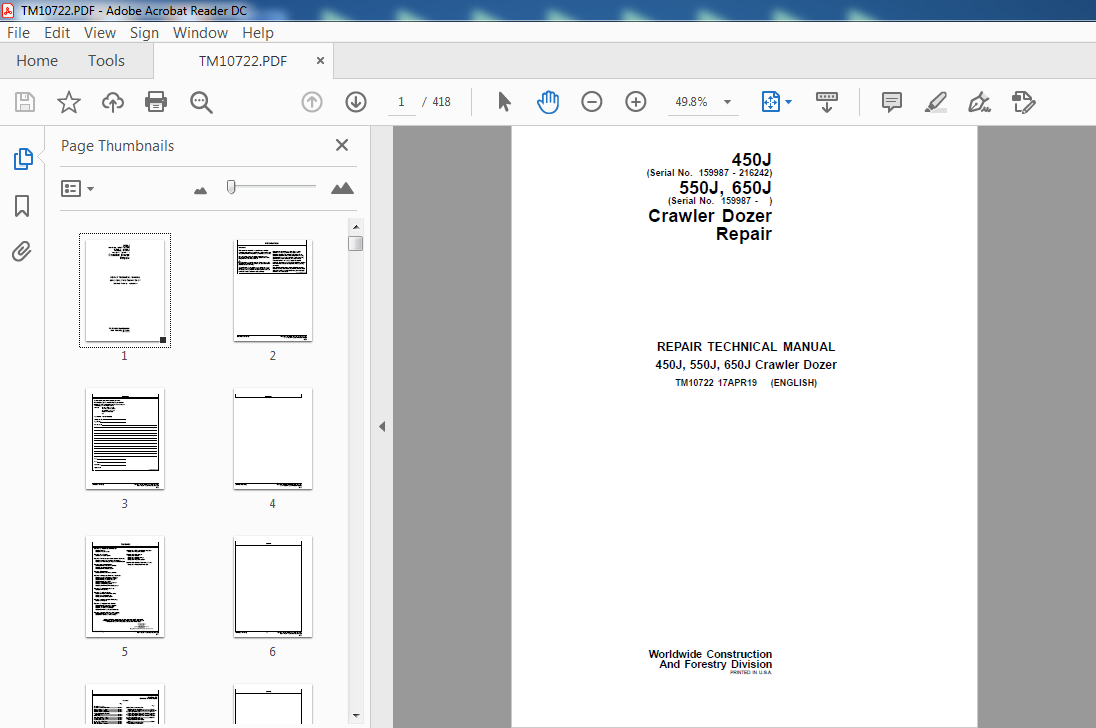Open the Bookmarks panel in sidebar
The width and height of the screenshot is (1096, 728).
click(21, 206)
